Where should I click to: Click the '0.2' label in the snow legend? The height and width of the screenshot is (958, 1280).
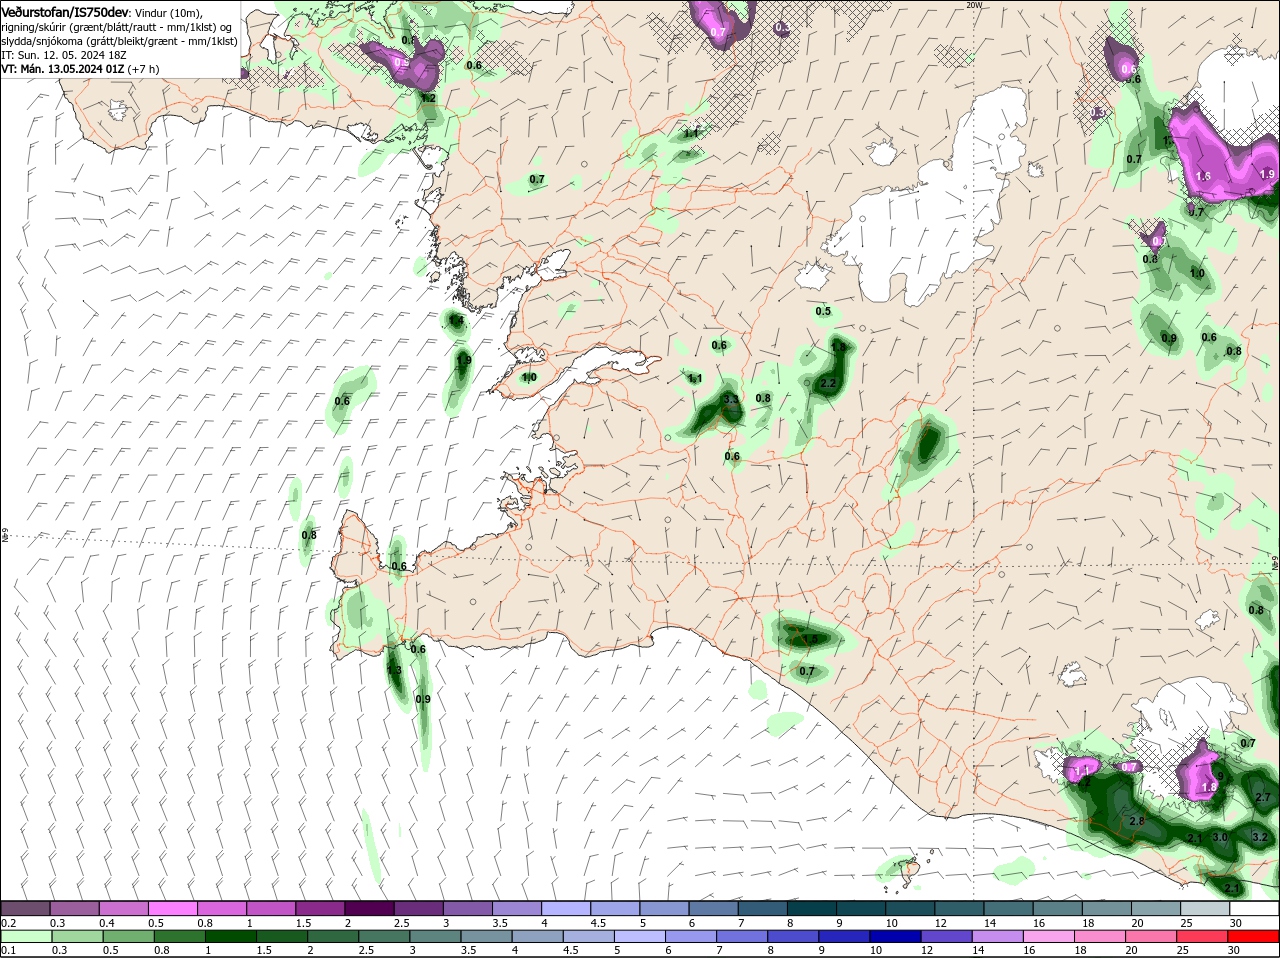tap(9, 922)
